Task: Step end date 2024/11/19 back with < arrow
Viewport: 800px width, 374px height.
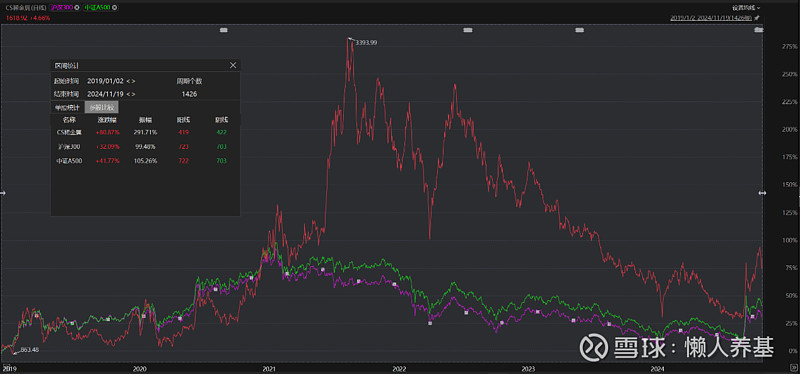Action: tap(128, 94)
